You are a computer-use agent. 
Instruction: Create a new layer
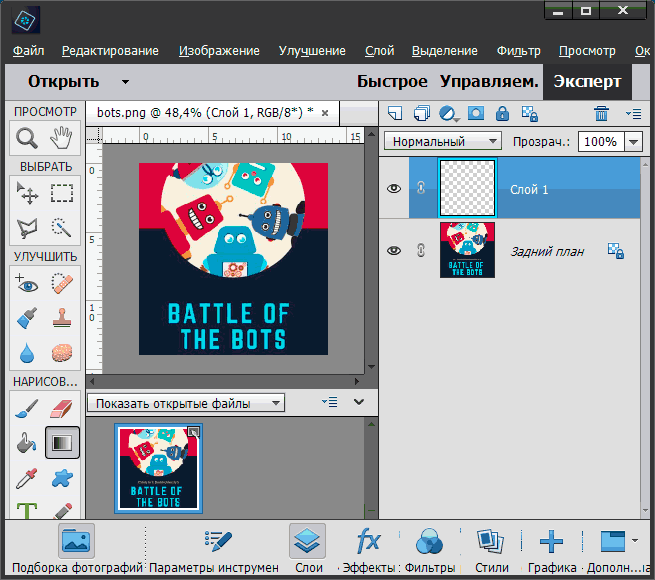pos(395,114)
